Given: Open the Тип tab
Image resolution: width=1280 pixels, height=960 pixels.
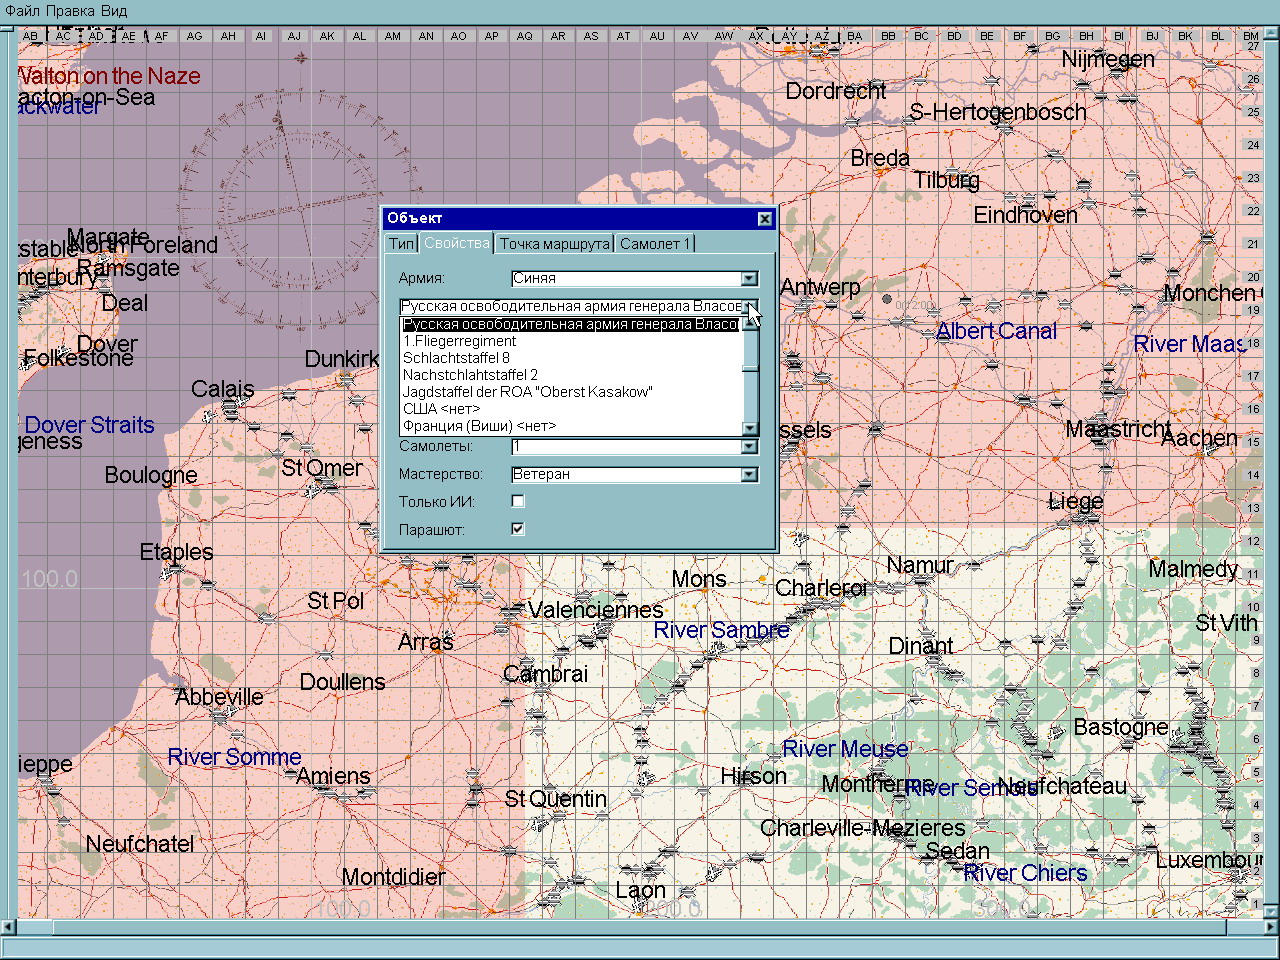Looking at the screenshot, I should (x=401, y=244).
